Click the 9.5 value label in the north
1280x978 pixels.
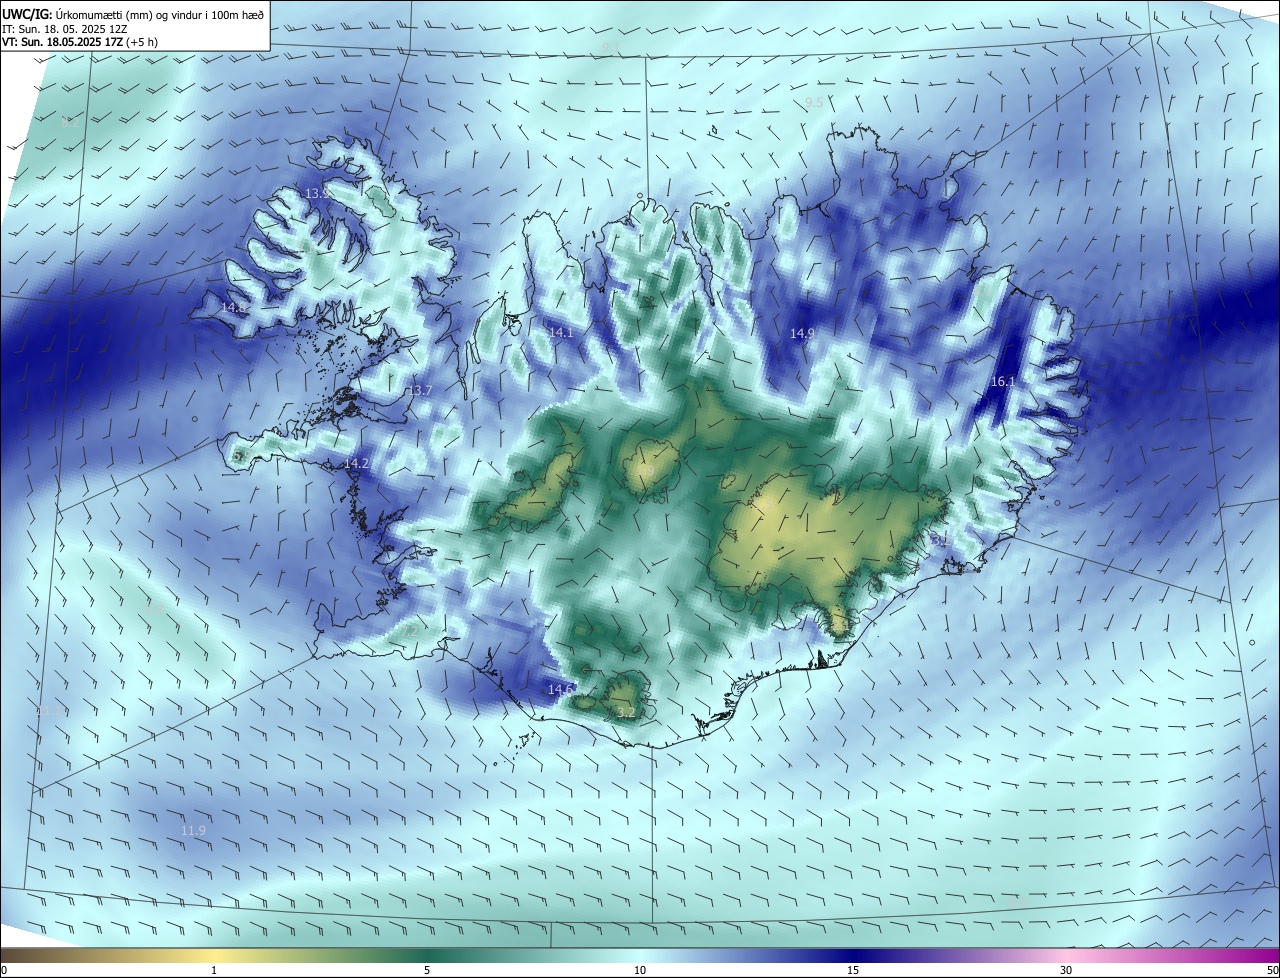click(x=814, y=103)
